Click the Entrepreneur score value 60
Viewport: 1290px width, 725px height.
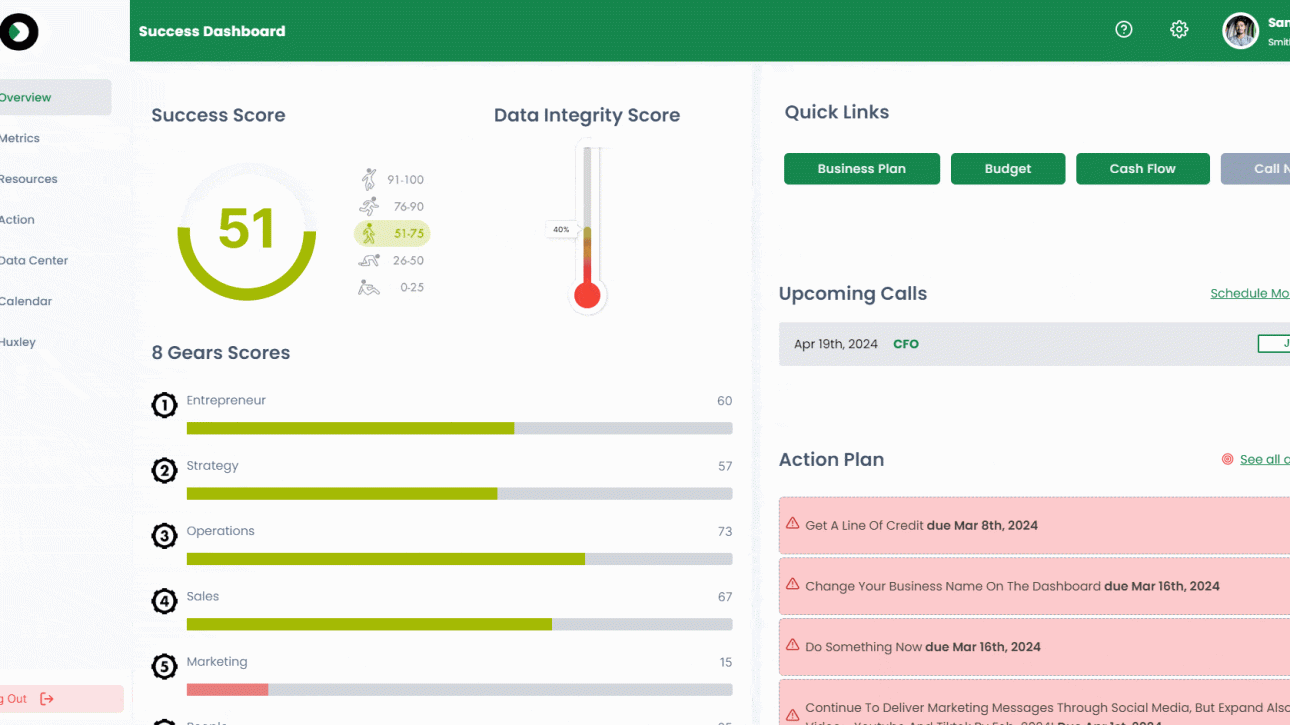(x=724, y=401)
